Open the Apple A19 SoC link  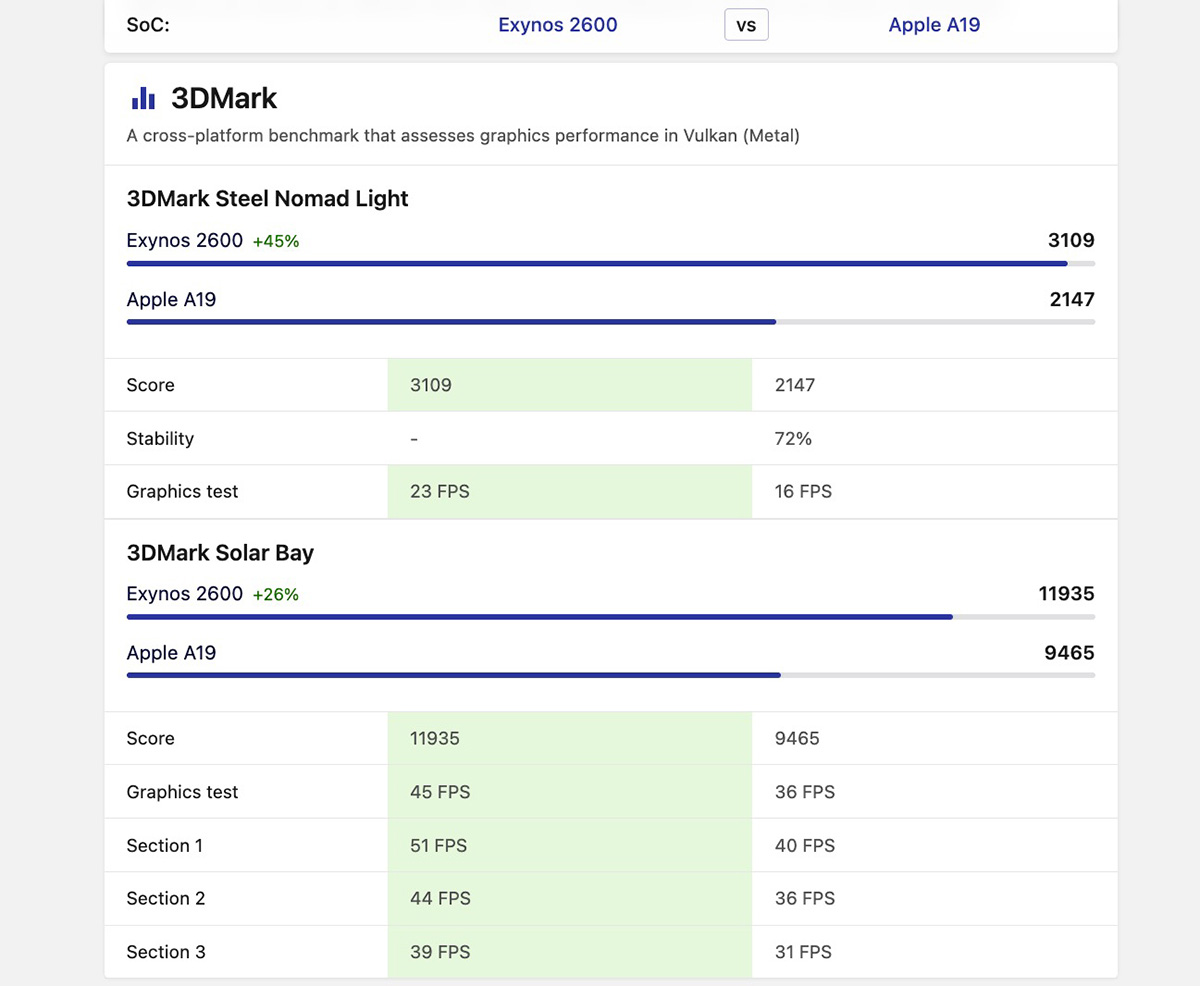point(934,25)
